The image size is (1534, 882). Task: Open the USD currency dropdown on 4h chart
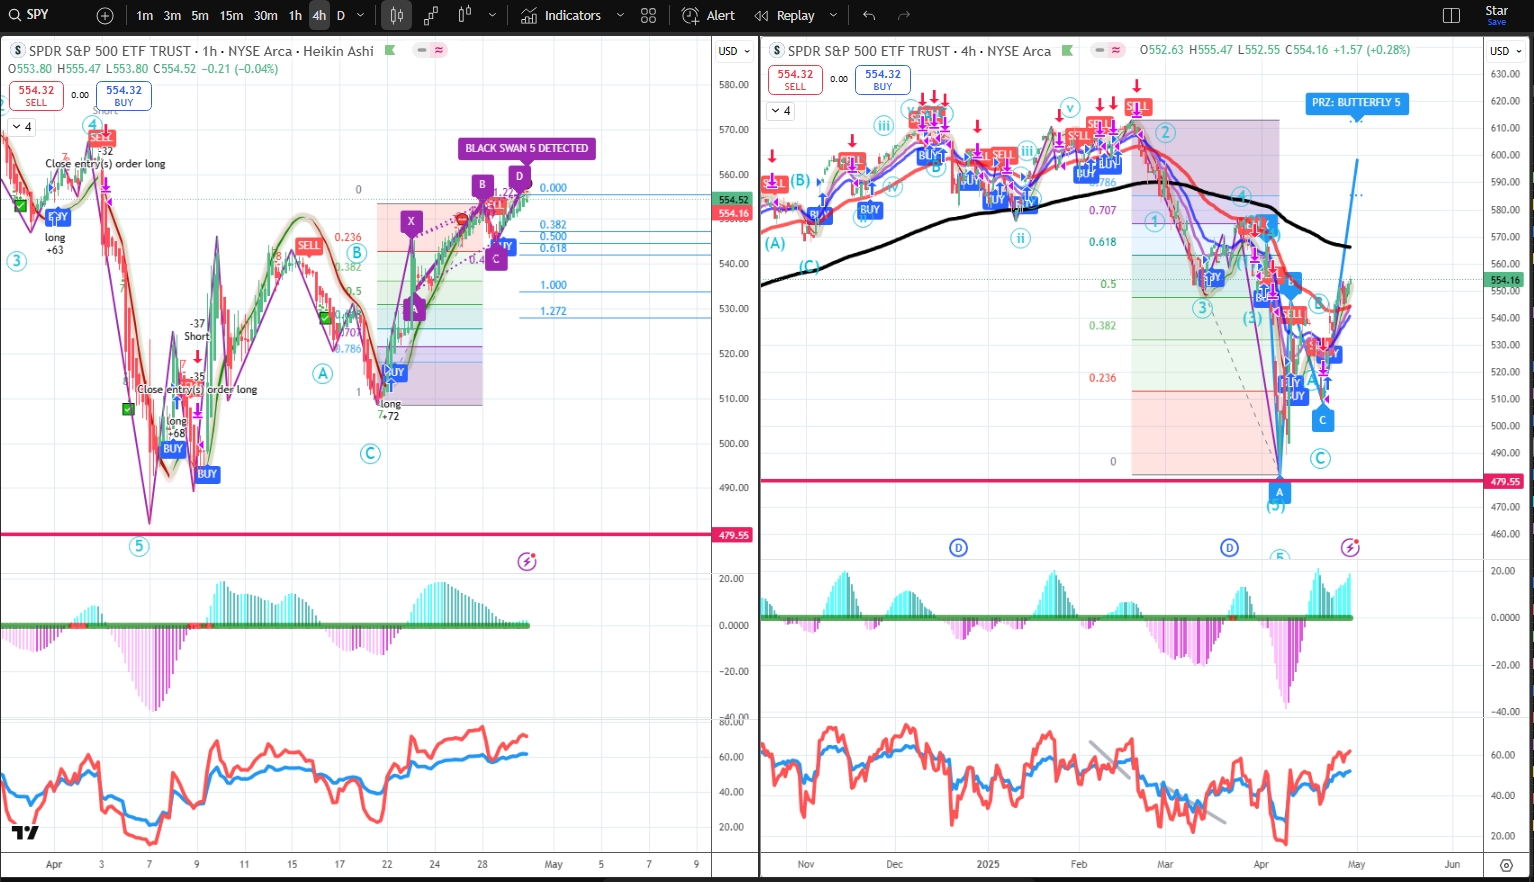pos(1506,51)
